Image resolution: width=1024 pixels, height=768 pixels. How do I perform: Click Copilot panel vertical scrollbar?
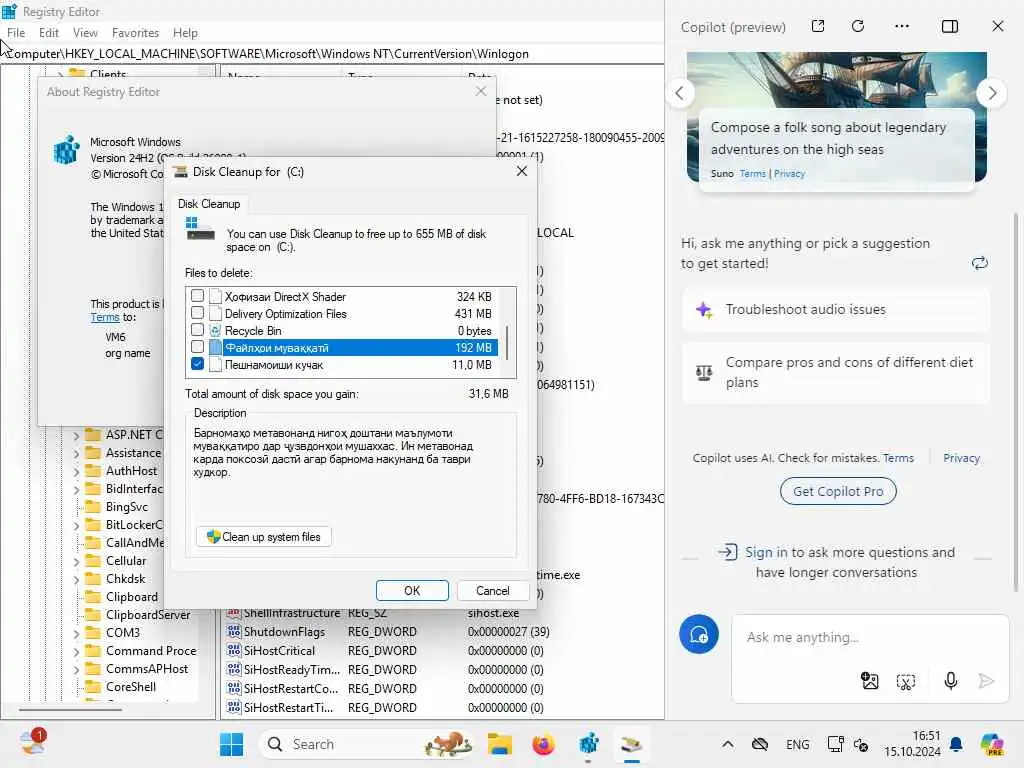click(1016, 402)
